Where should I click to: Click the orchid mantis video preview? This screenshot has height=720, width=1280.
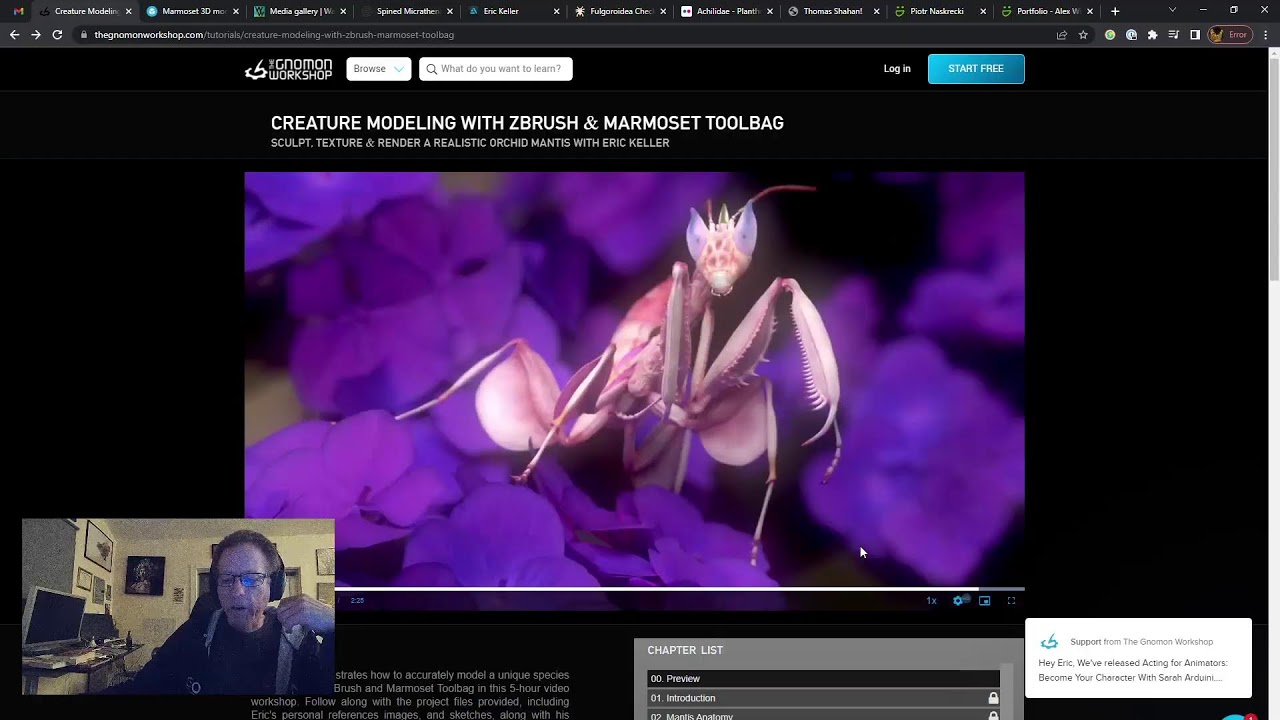(634, 379)
